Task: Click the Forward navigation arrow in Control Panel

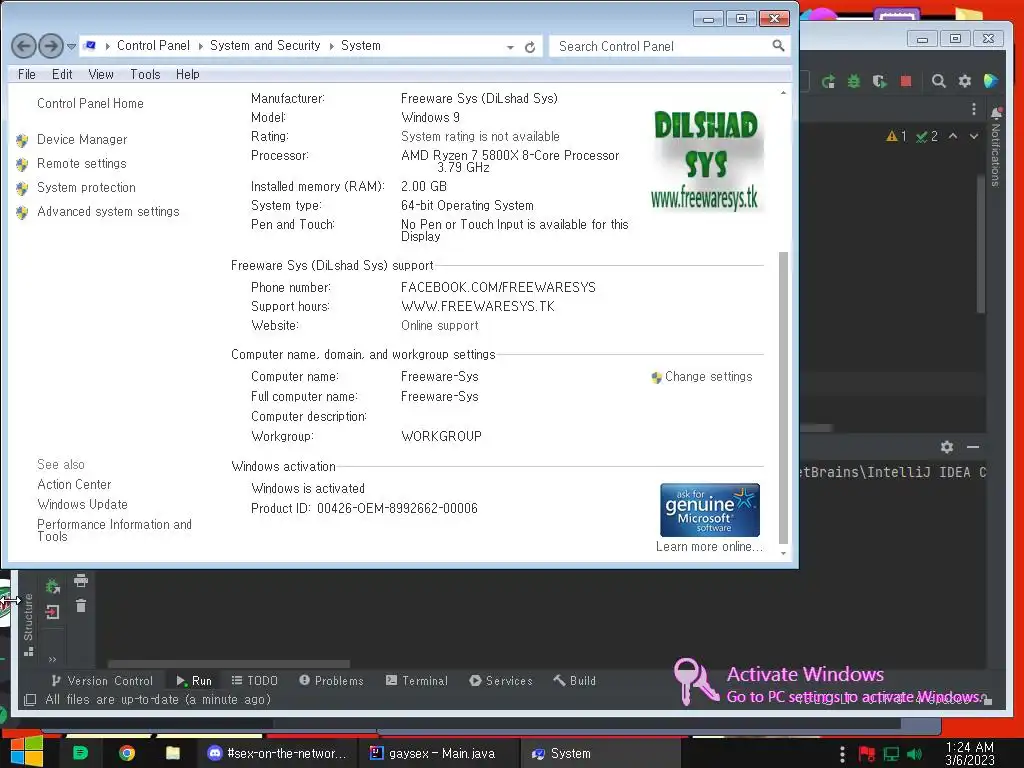Action: click(x=51, y=46)
